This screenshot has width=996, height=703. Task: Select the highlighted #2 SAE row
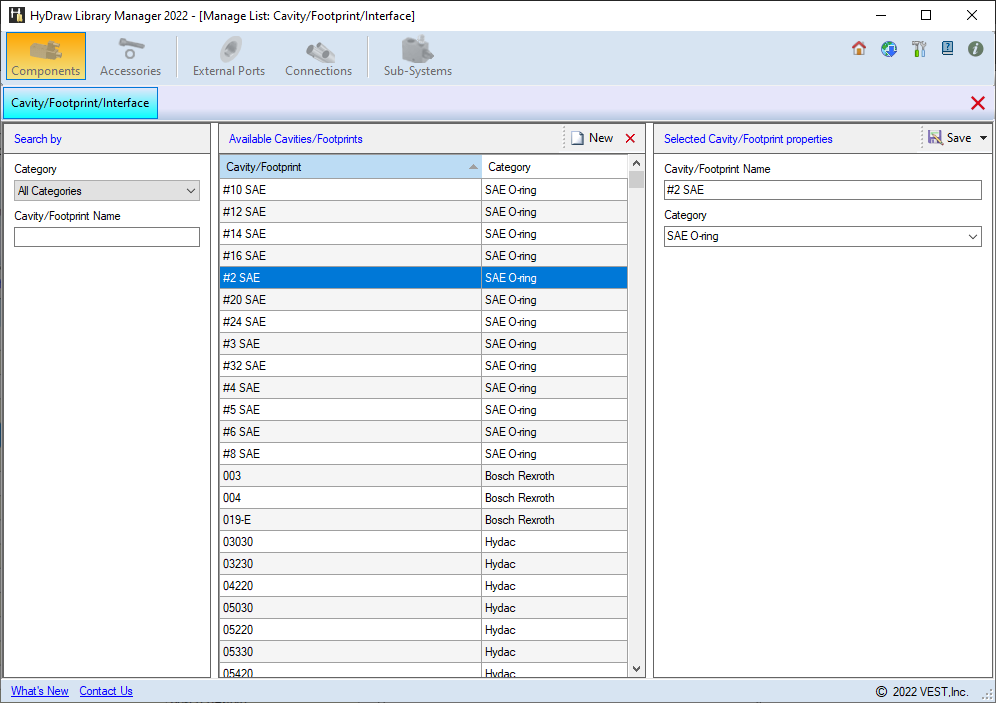[x=423, y=278]
